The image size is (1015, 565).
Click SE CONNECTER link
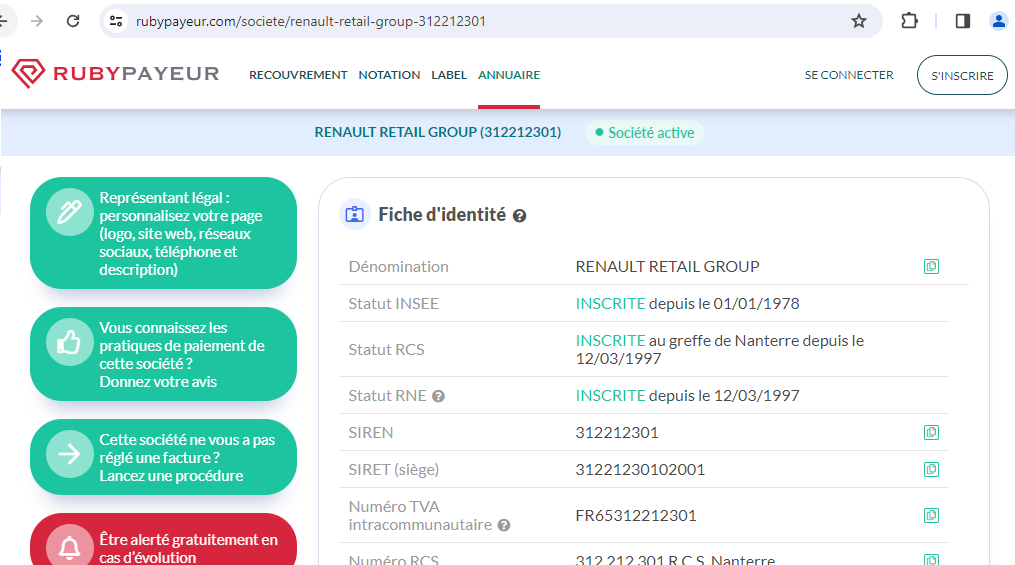pyautogui.click(x=849, y=74)
